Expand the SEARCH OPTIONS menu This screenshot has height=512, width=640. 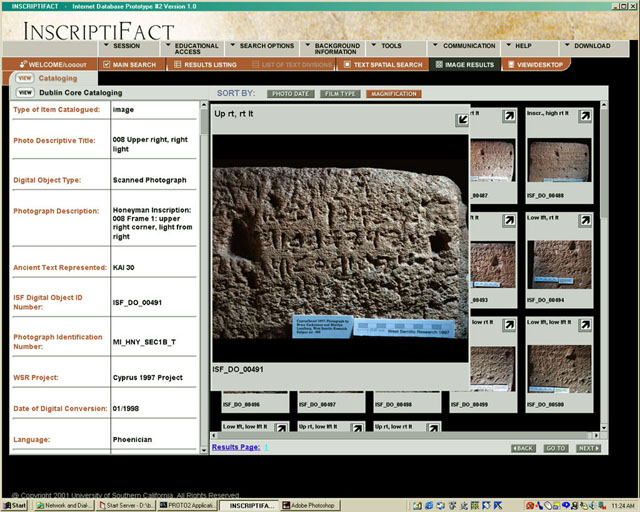point(262,46)
